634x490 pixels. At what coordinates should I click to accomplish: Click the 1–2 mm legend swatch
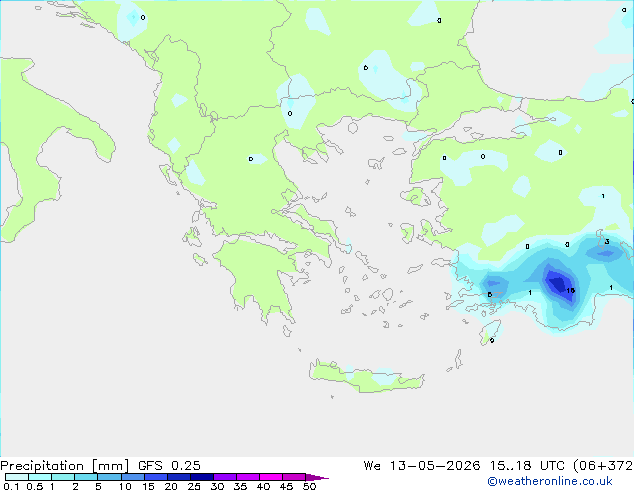click(63, 477)
